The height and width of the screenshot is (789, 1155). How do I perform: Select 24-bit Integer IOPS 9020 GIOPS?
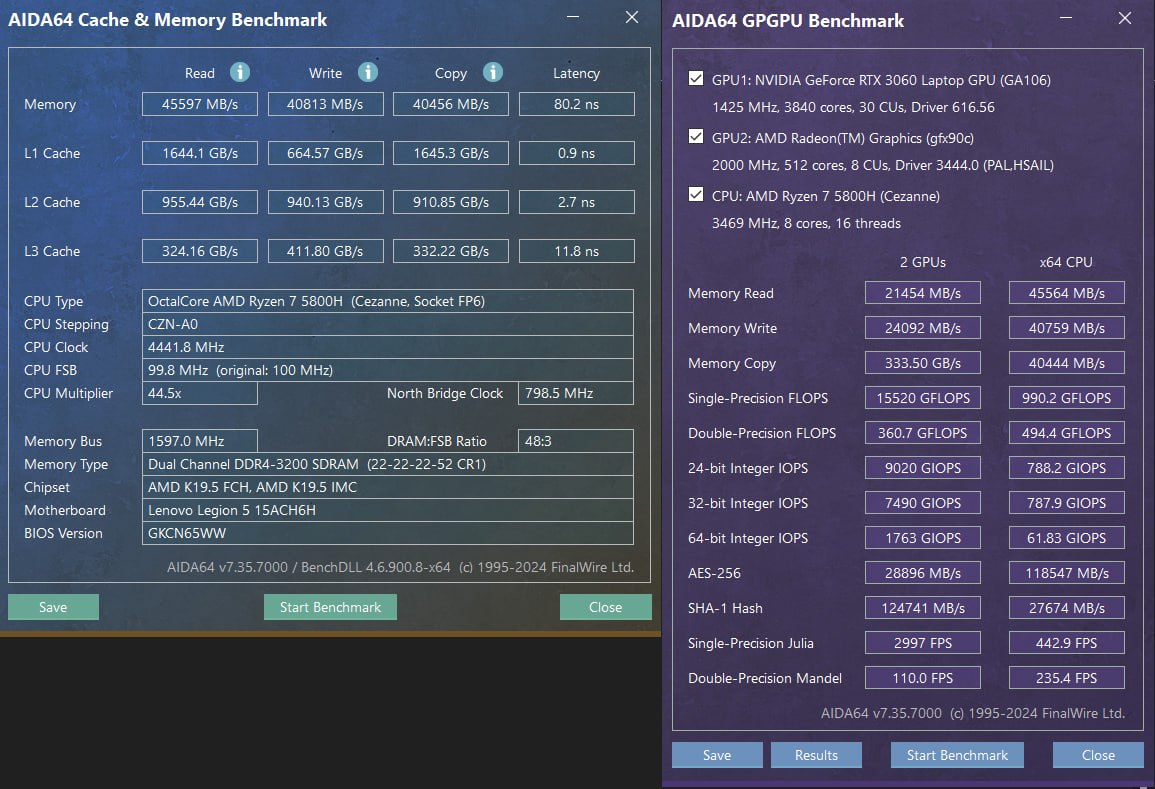click(x=923, y=468)
